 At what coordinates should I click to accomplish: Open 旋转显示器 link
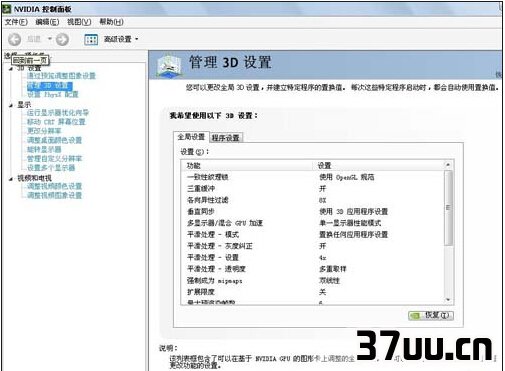pos(44,149)
